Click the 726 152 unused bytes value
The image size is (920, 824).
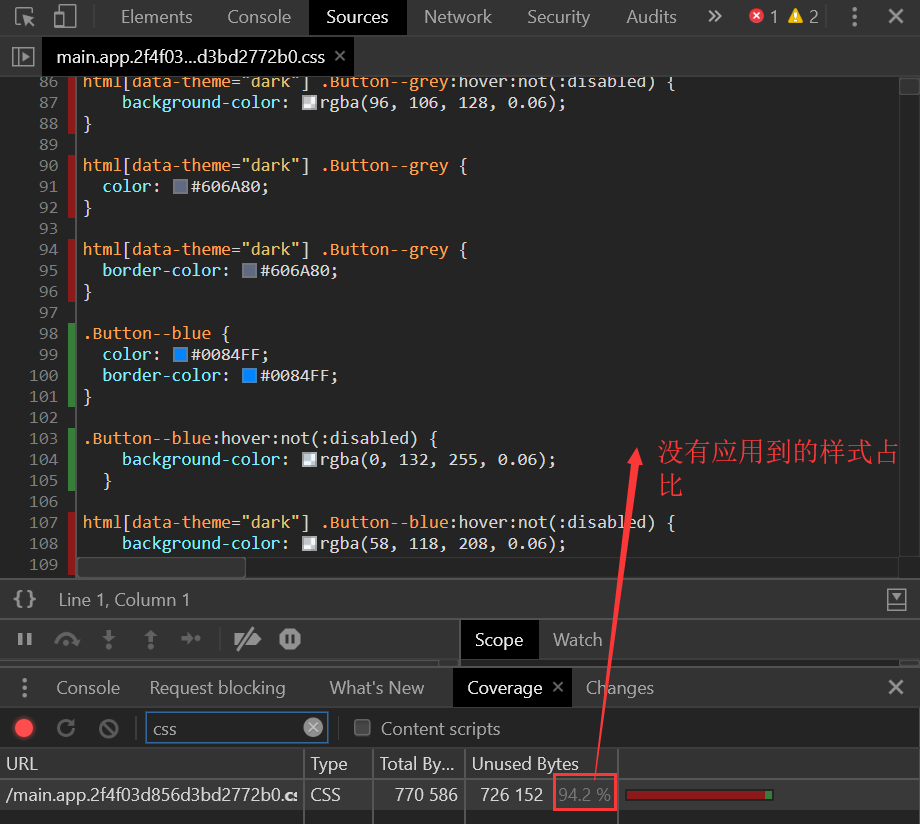tap(512, 795)
